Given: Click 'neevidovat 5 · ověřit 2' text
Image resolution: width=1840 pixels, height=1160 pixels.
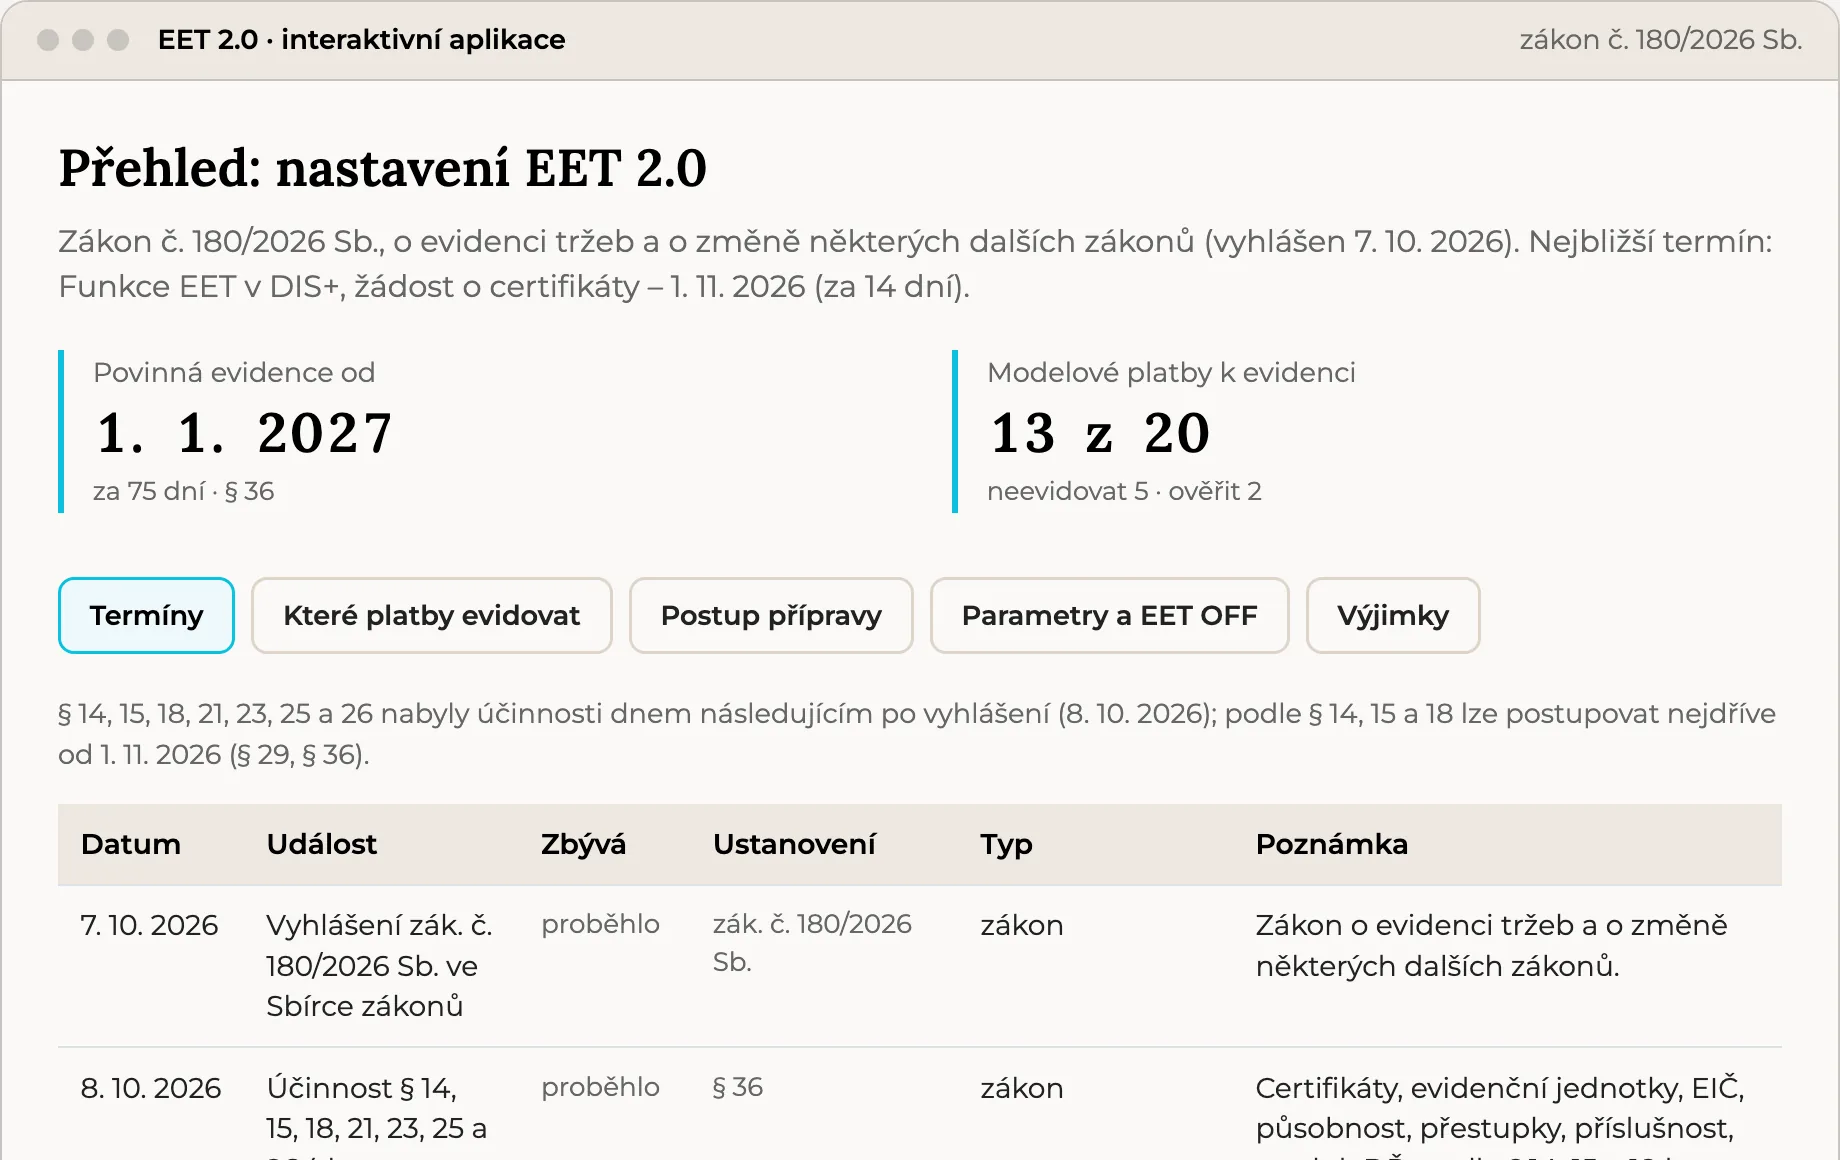Looking at the screenshot, I should 1124,491.
